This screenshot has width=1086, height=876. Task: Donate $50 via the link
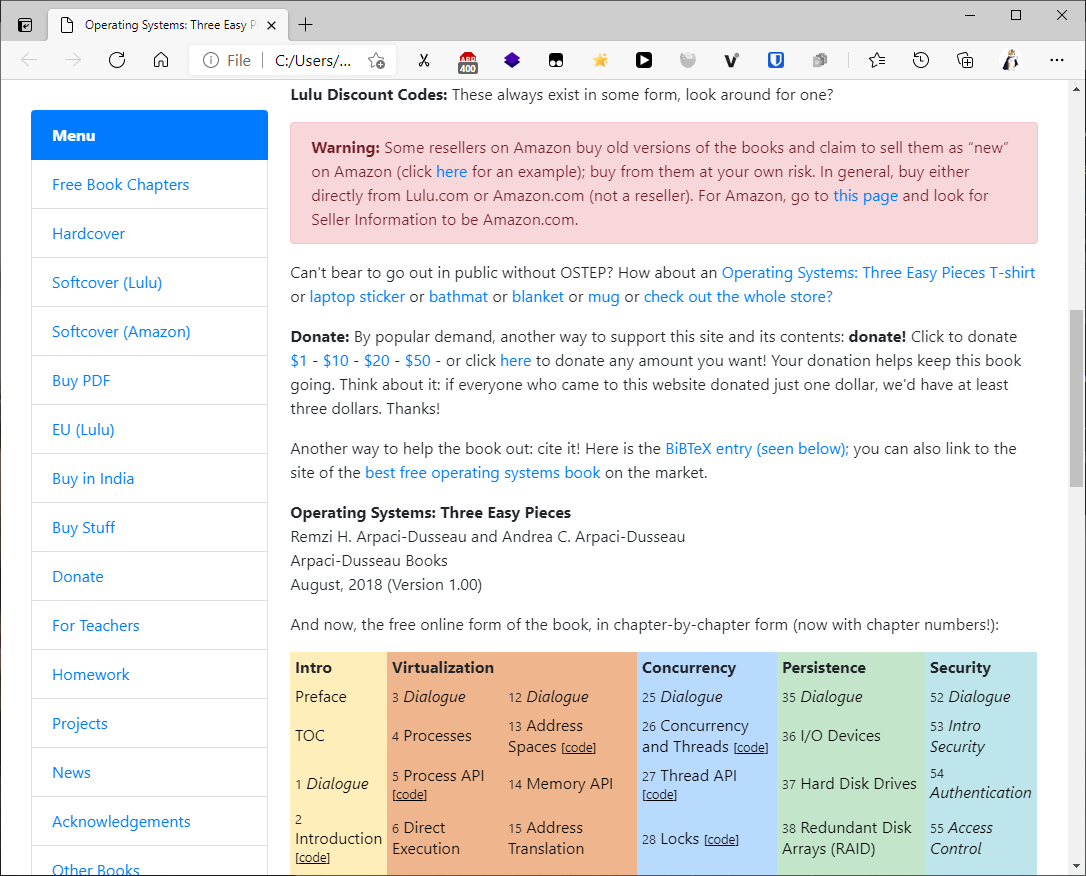(x=418, y=361)
